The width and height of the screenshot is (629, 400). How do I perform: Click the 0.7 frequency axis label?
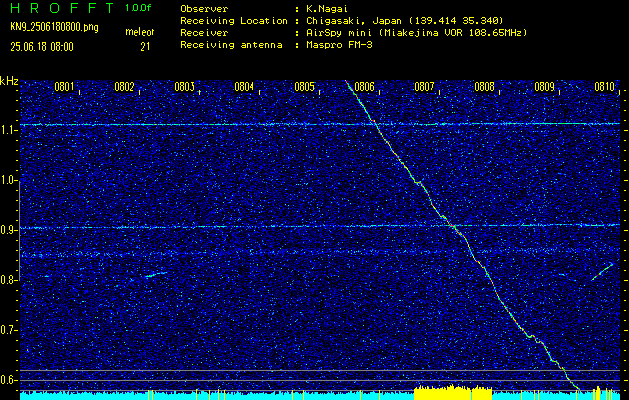(x=9, y=330)
